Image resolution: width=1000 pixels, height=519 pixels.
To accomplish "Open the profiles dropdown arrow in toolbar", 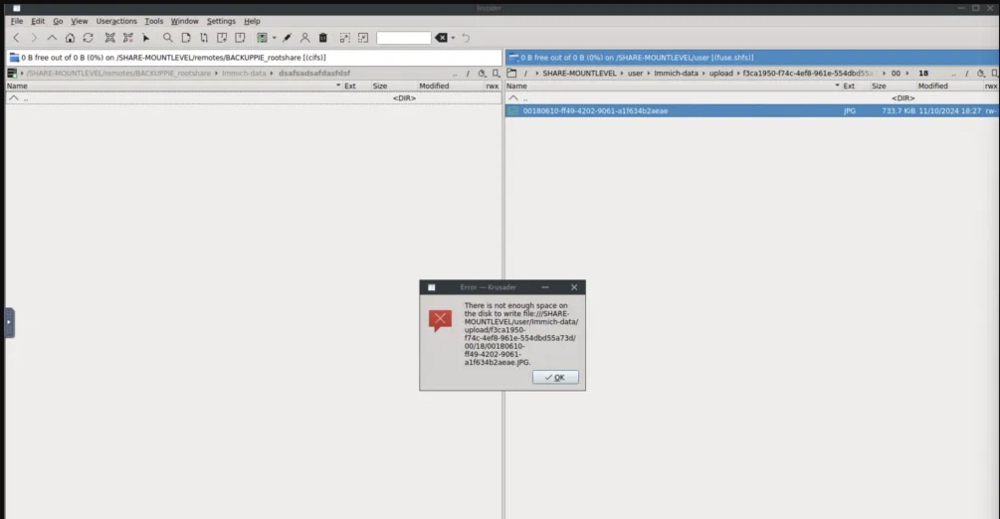I will coord(274,38).
